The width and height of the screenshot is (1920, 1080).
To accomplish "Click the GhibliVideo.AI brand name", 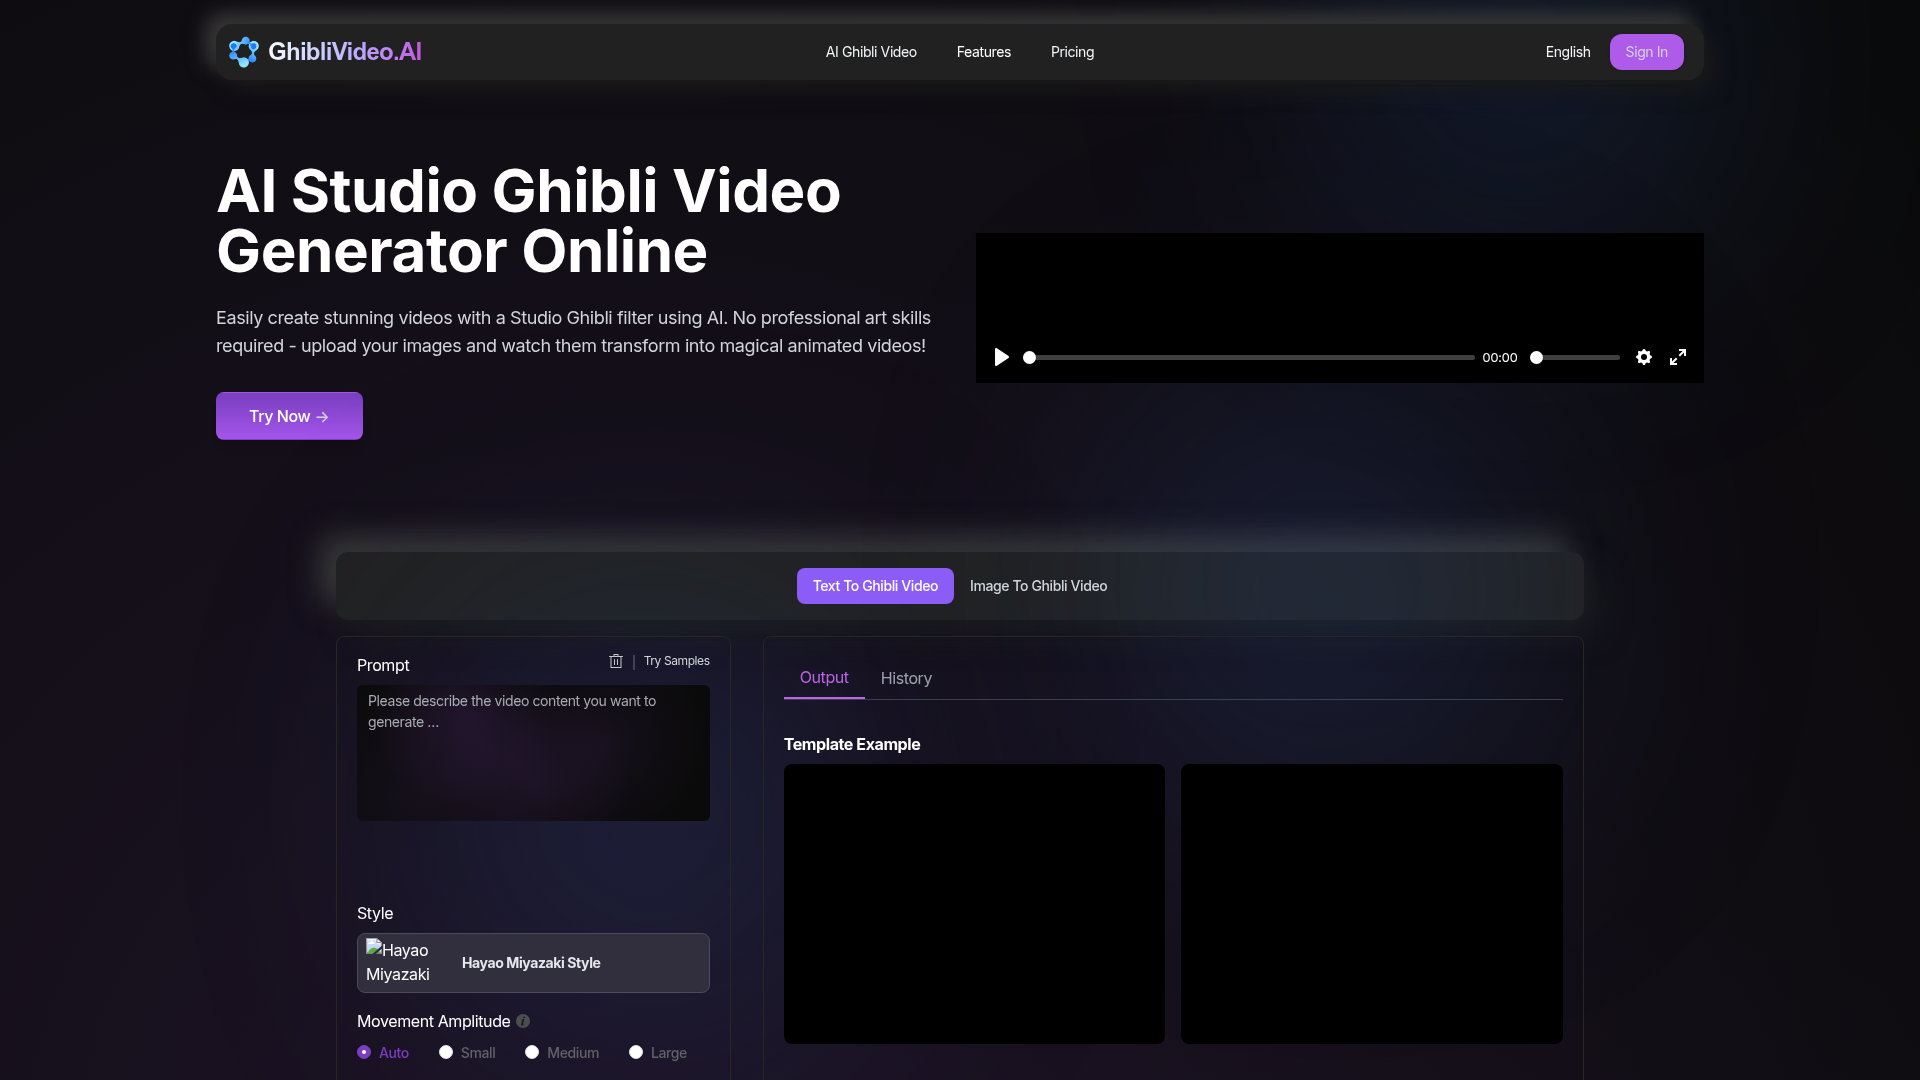I will click(345, 52).
